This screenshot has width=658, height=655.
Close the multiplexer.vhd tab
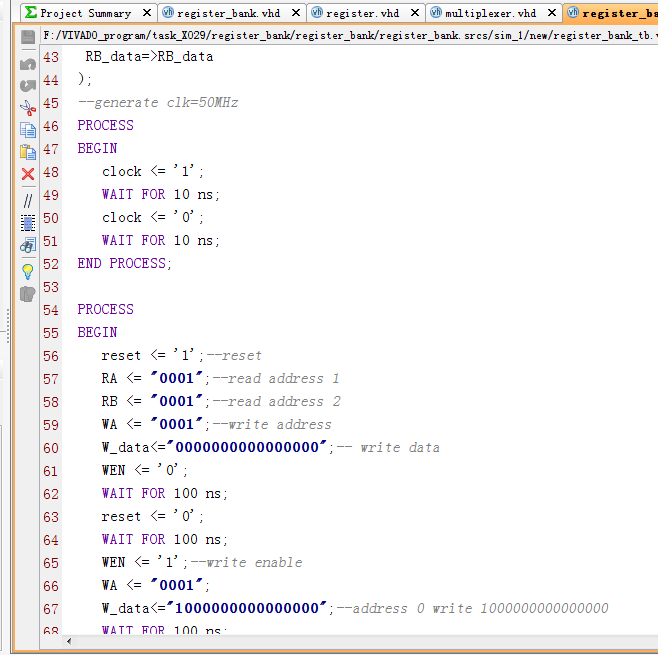point(552,13)
